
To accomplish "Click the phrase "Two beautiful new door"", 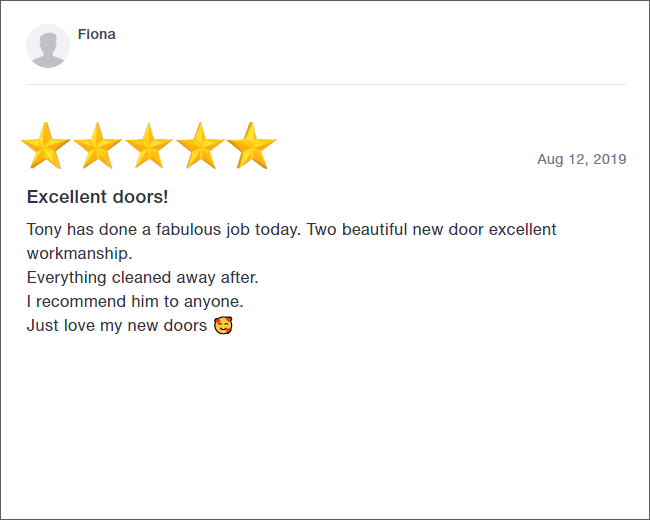I will 384,229.
